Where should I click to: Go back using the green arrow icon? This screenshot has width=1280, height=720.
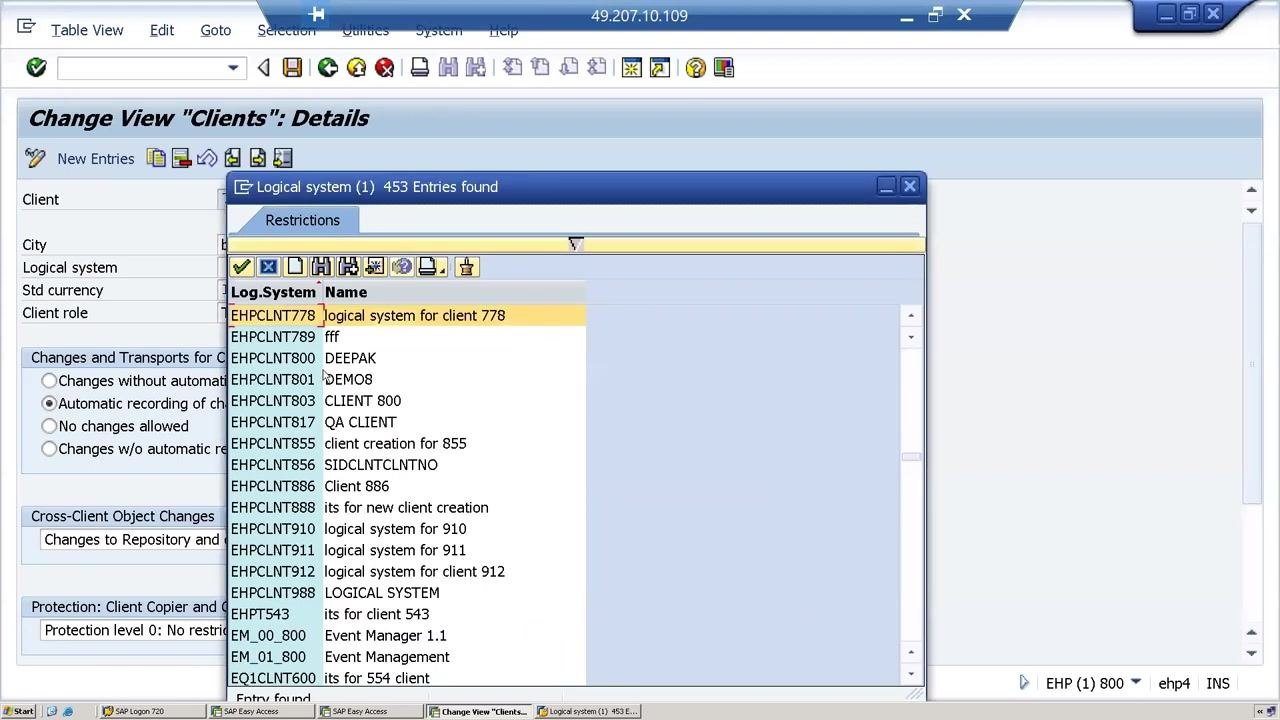pos(327,68)
